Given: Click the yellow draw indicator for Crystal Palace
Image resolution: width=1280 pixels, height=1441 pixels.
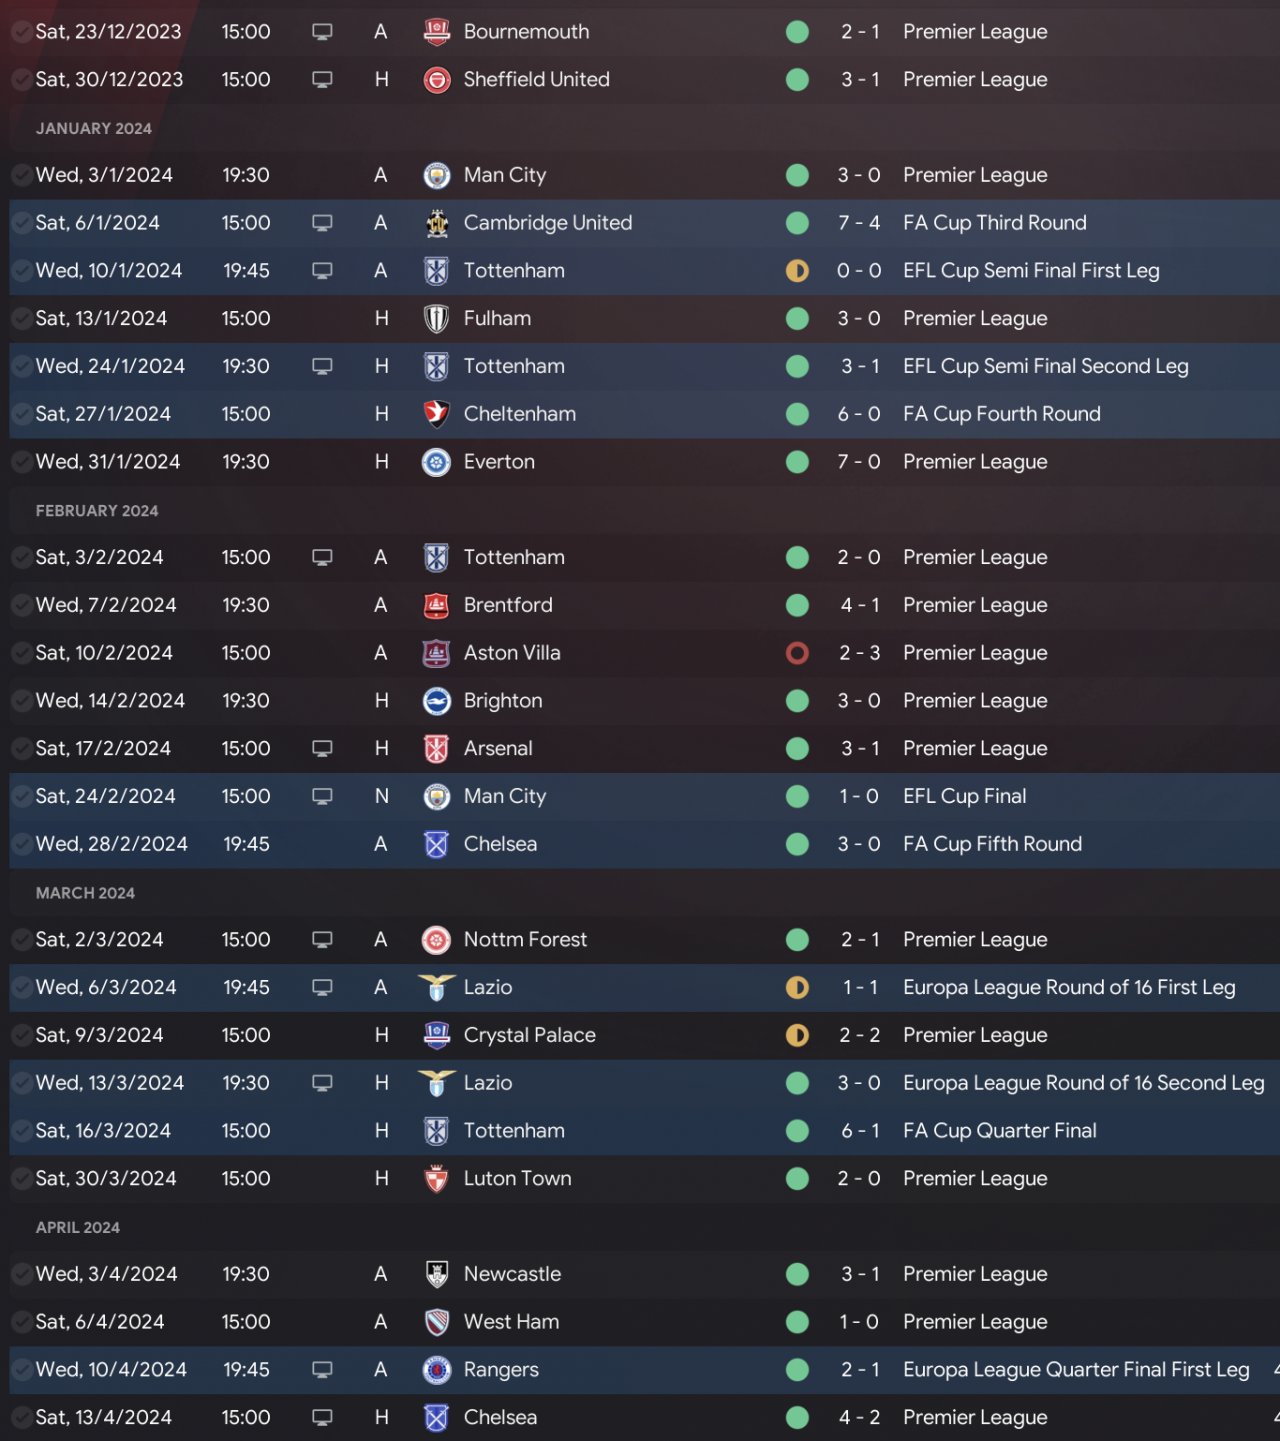Looking at the screenshot, I should click(x=797, y=1035).
